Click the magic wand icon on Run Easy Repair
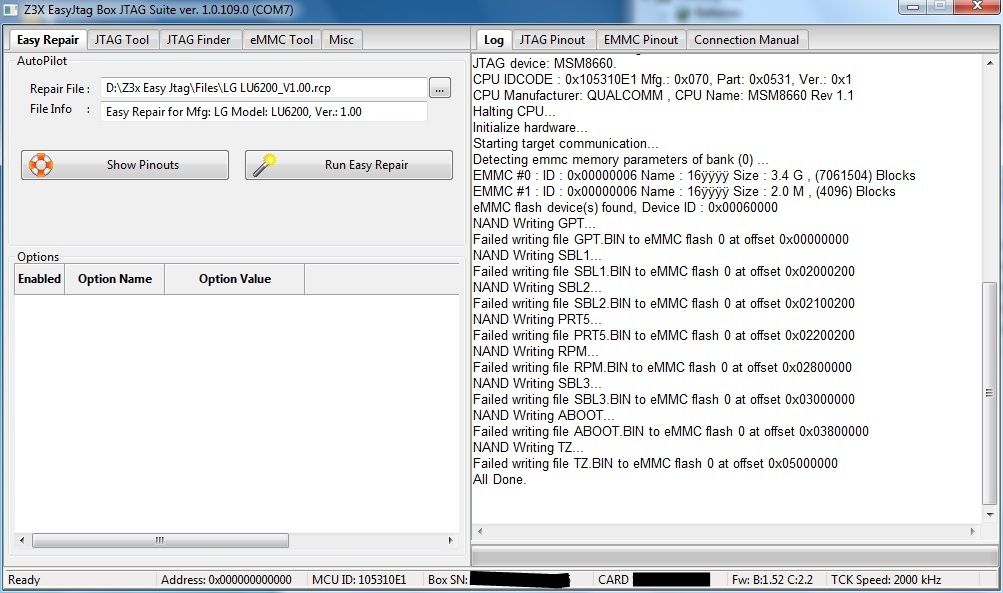 coord(264,164)
